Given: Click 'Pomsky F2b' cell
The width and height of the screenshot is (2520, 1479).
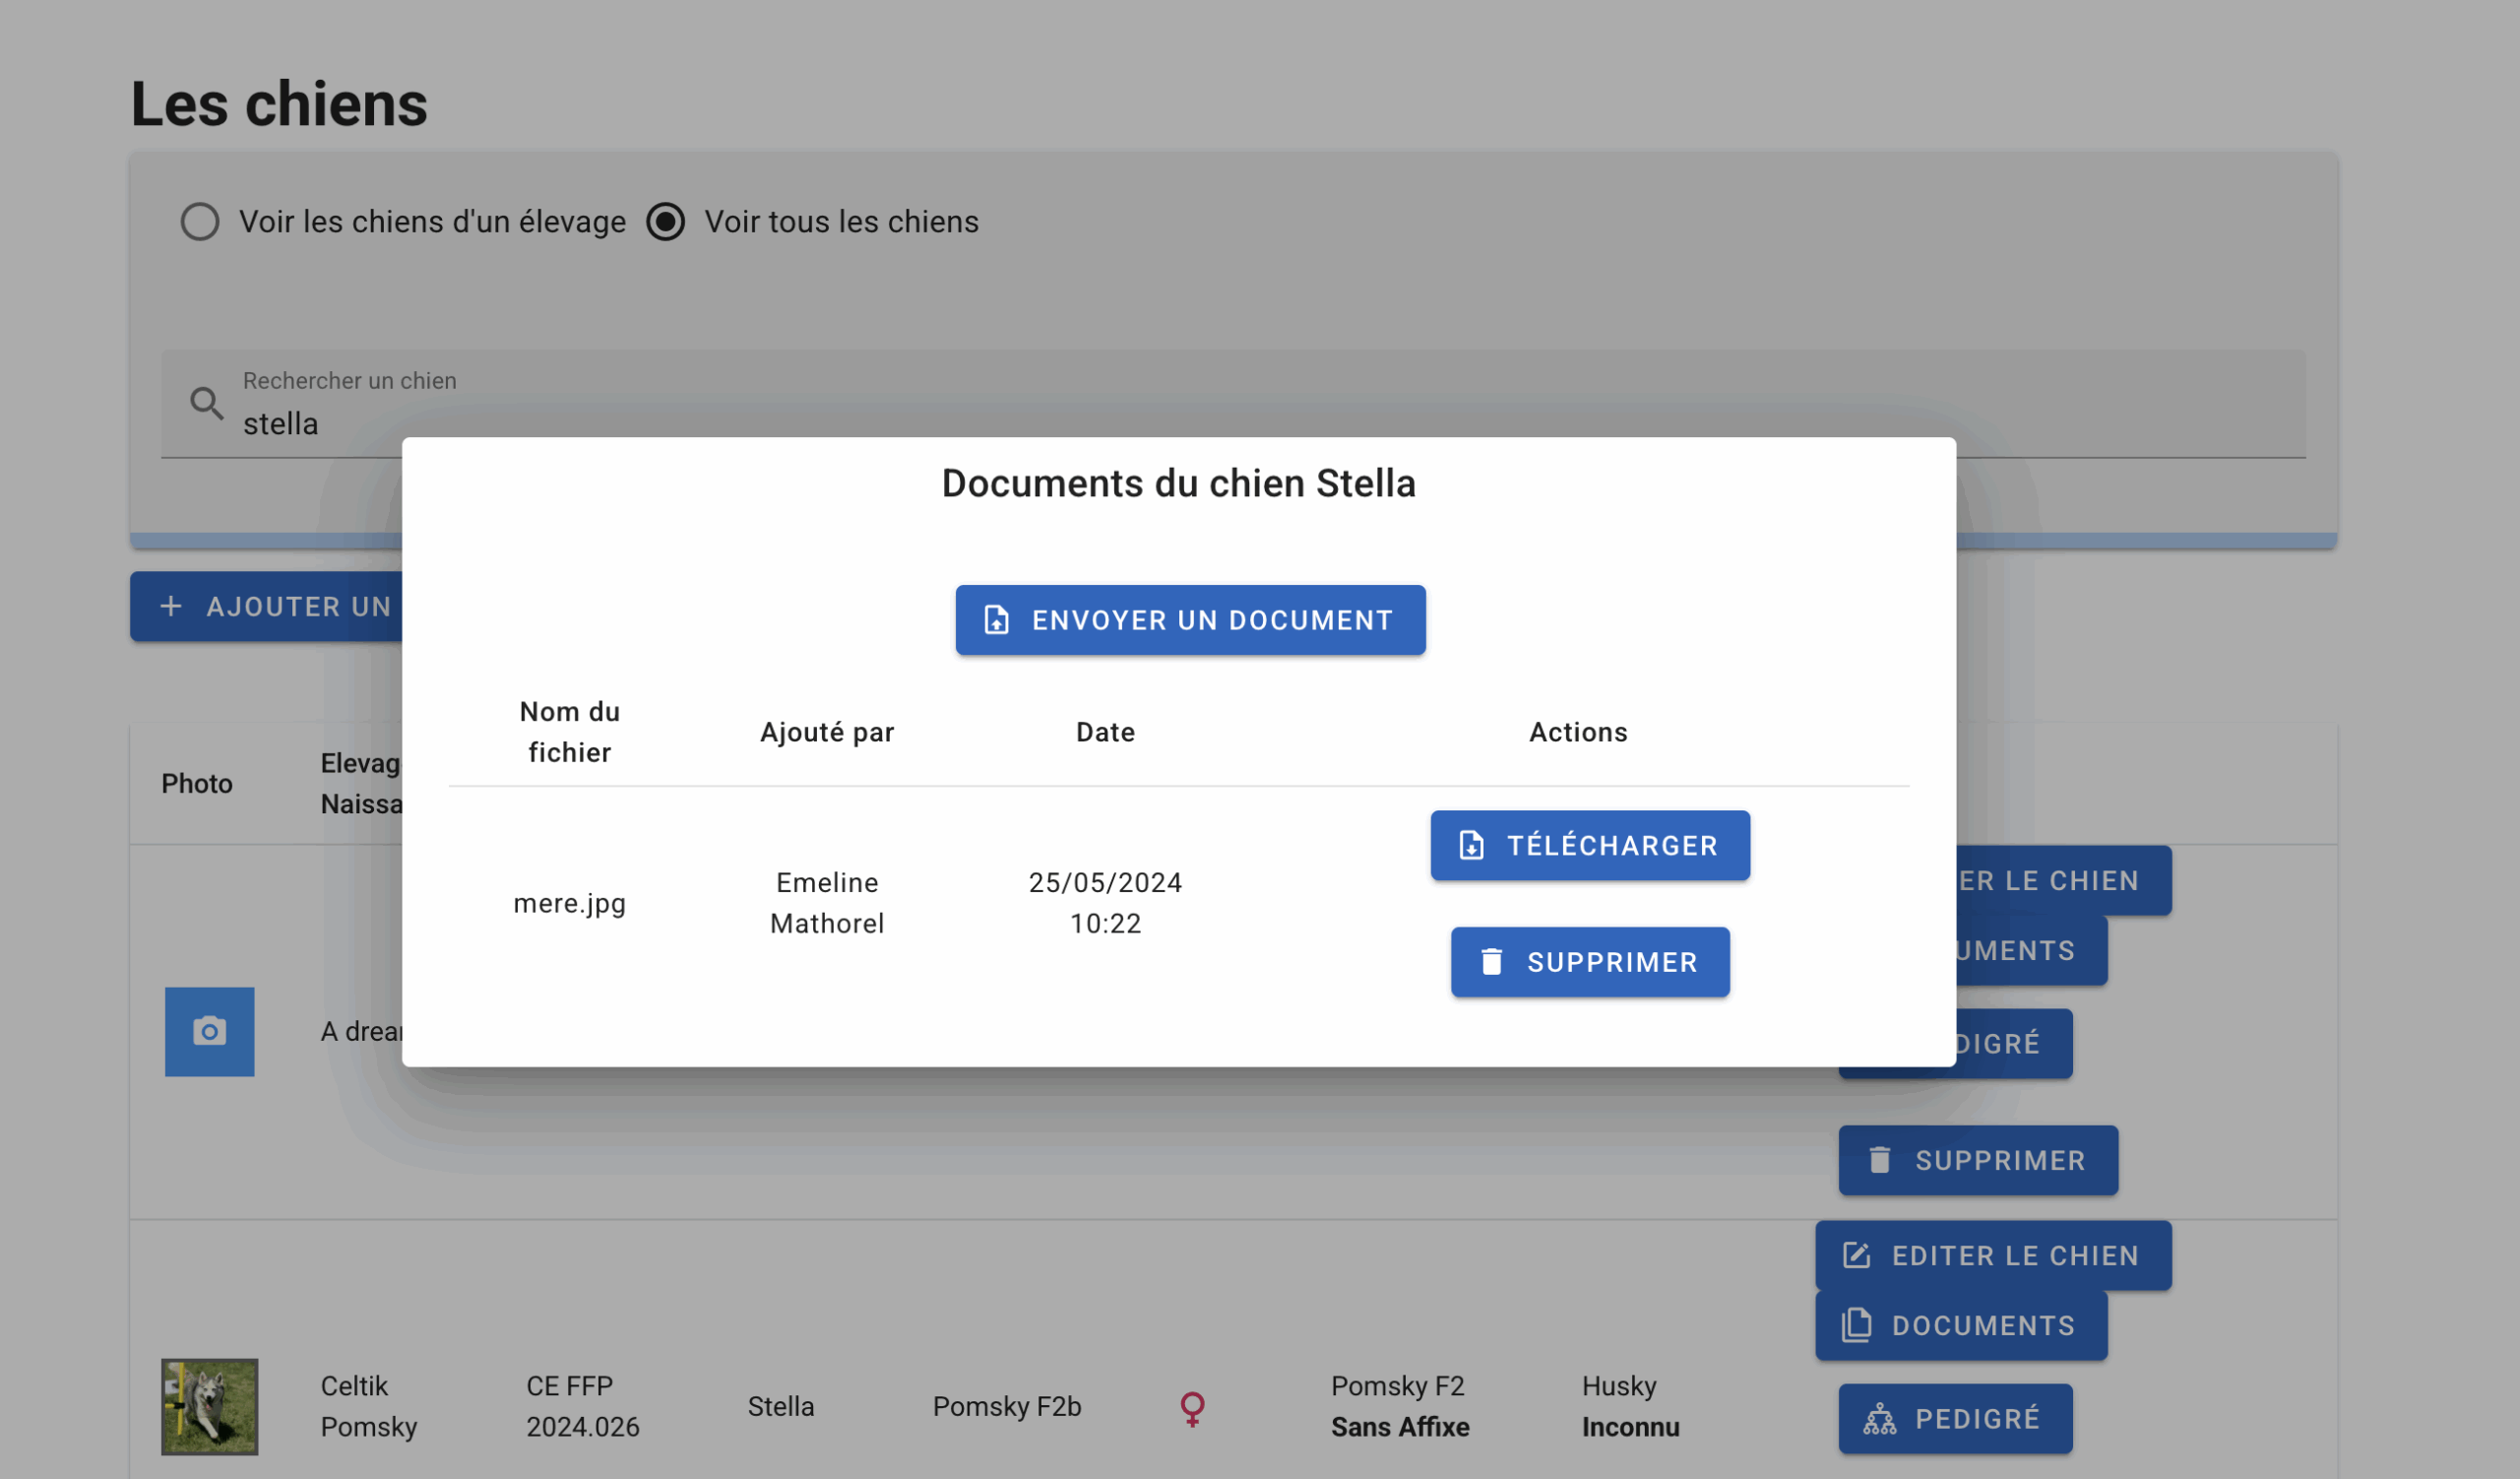Looking at the screenshot, I should (1007, 1406).
